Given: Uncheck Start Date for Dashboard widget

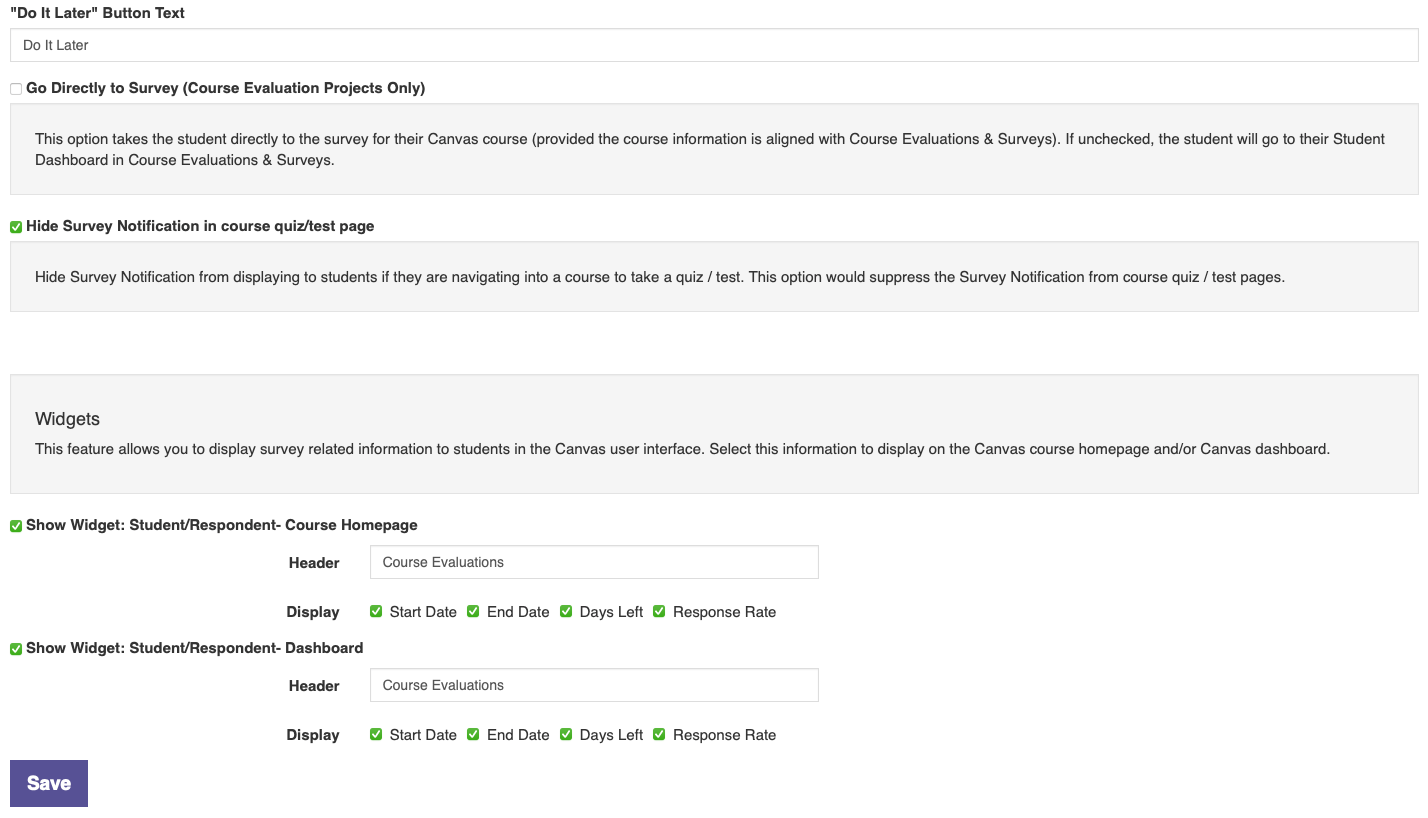Looking at the screenshot, I should (x=375, y=734).
